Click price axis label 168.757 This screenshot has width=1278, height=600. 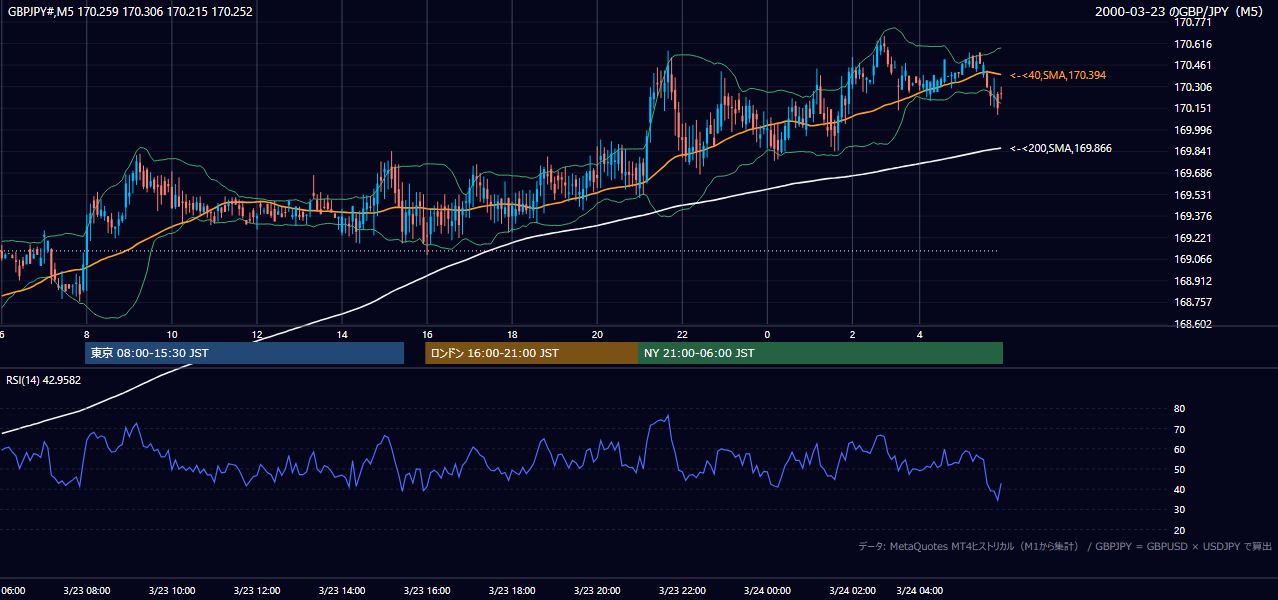[x=1194, y=302]
